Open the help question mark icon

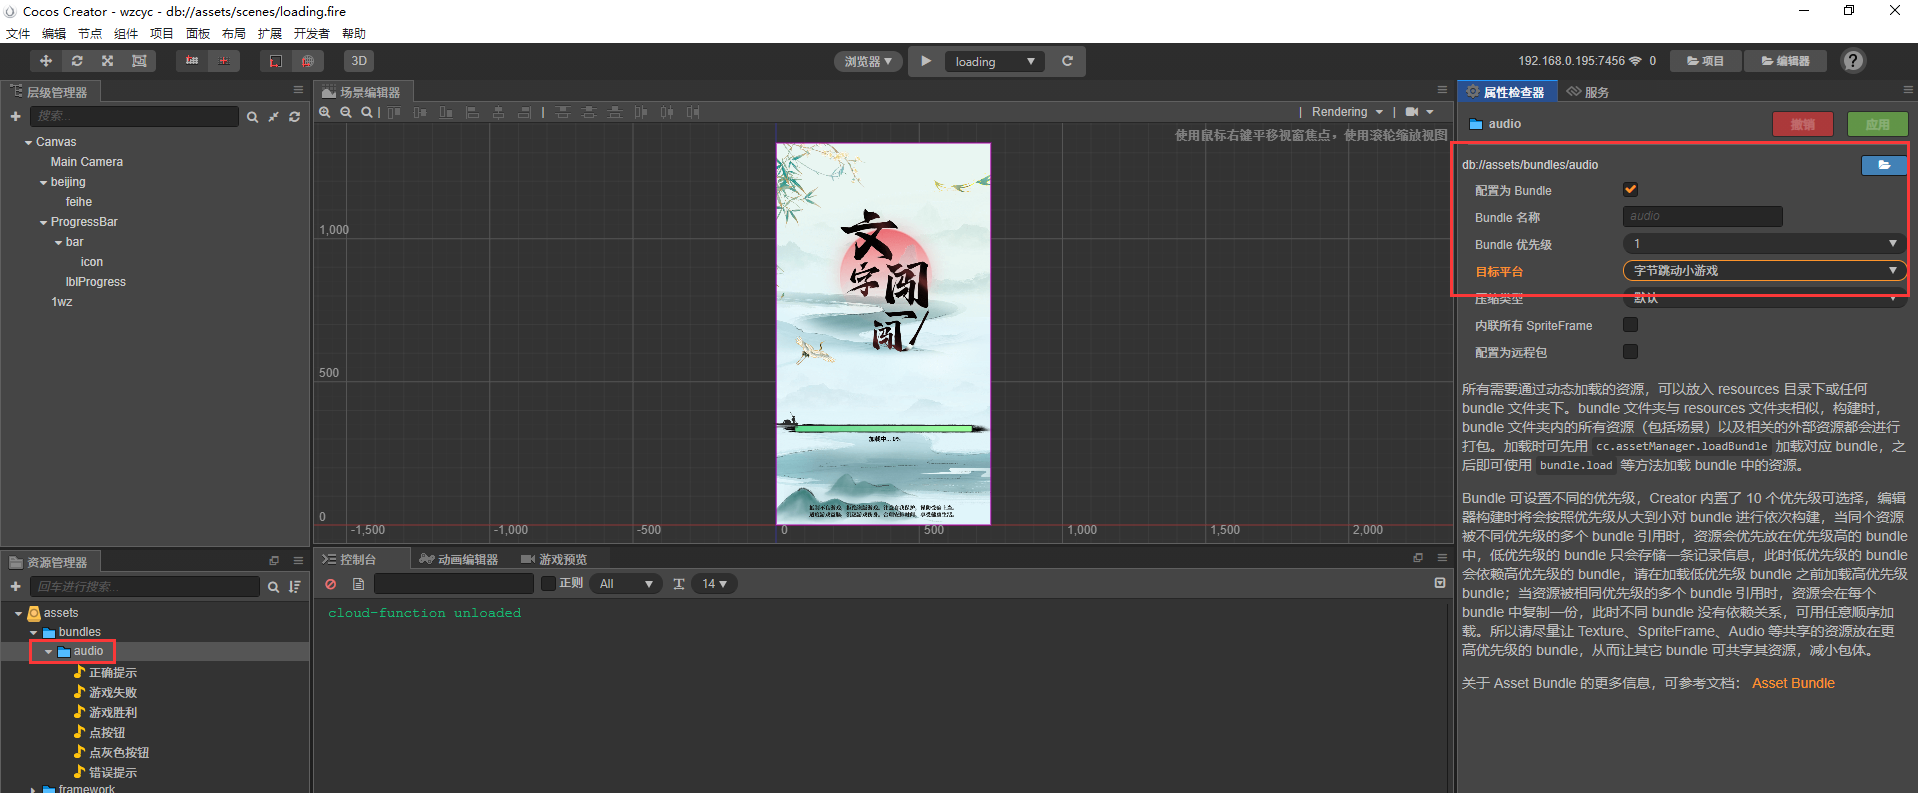tap(1853, 61)
